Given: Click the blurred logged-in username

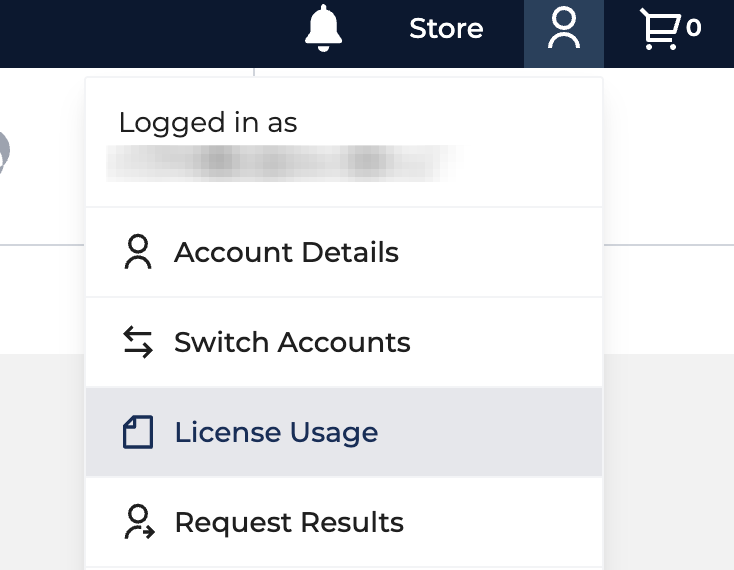Looking at the screenshot, I should click(x=283, y=163).
